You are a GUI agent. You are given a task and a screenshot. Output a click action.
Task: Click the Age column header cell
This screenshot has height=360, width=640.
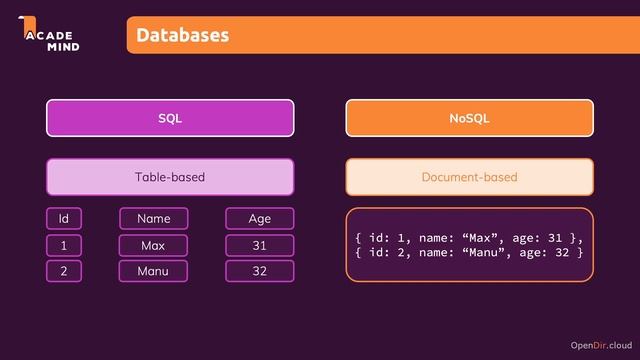(260, 219)
